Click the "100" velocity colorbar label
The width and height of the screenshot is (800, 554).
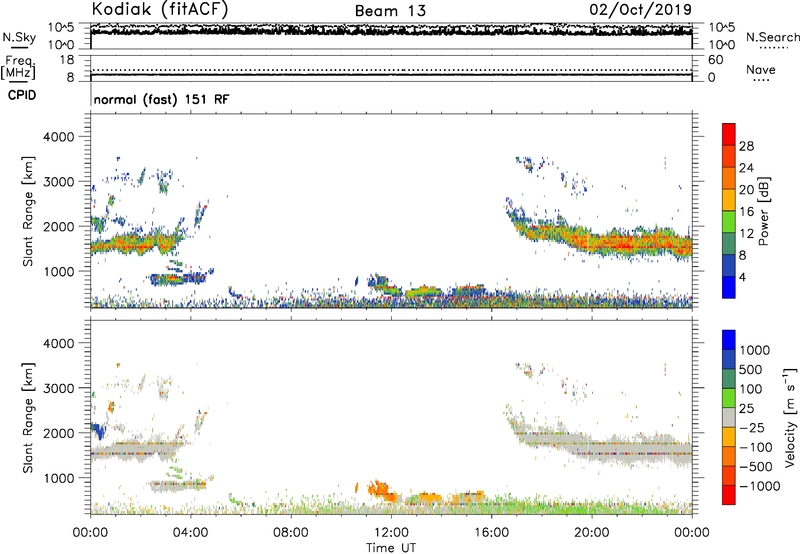click(x=752, y=389)
